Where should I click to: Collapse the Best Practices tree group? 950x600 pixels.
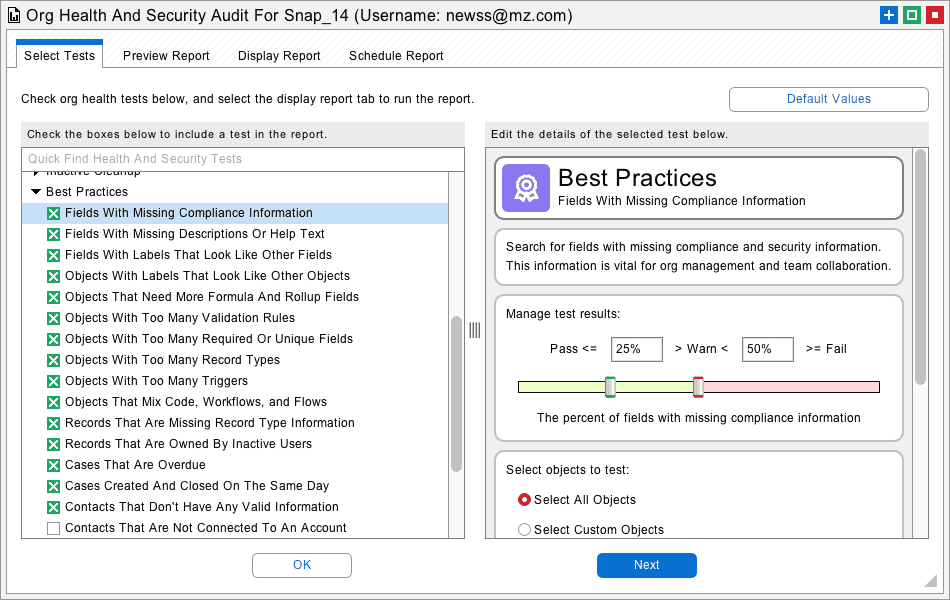coord(36,192)
